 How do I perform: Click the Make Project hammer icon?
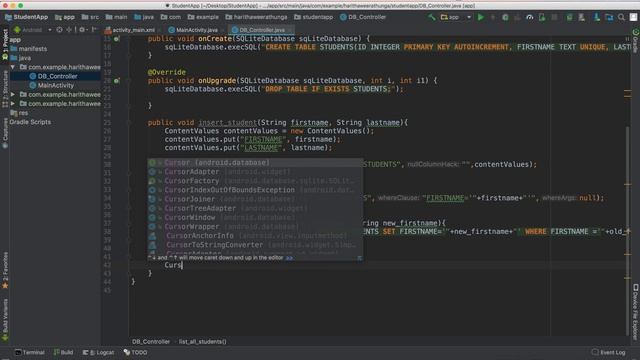(x=431, y=17)
